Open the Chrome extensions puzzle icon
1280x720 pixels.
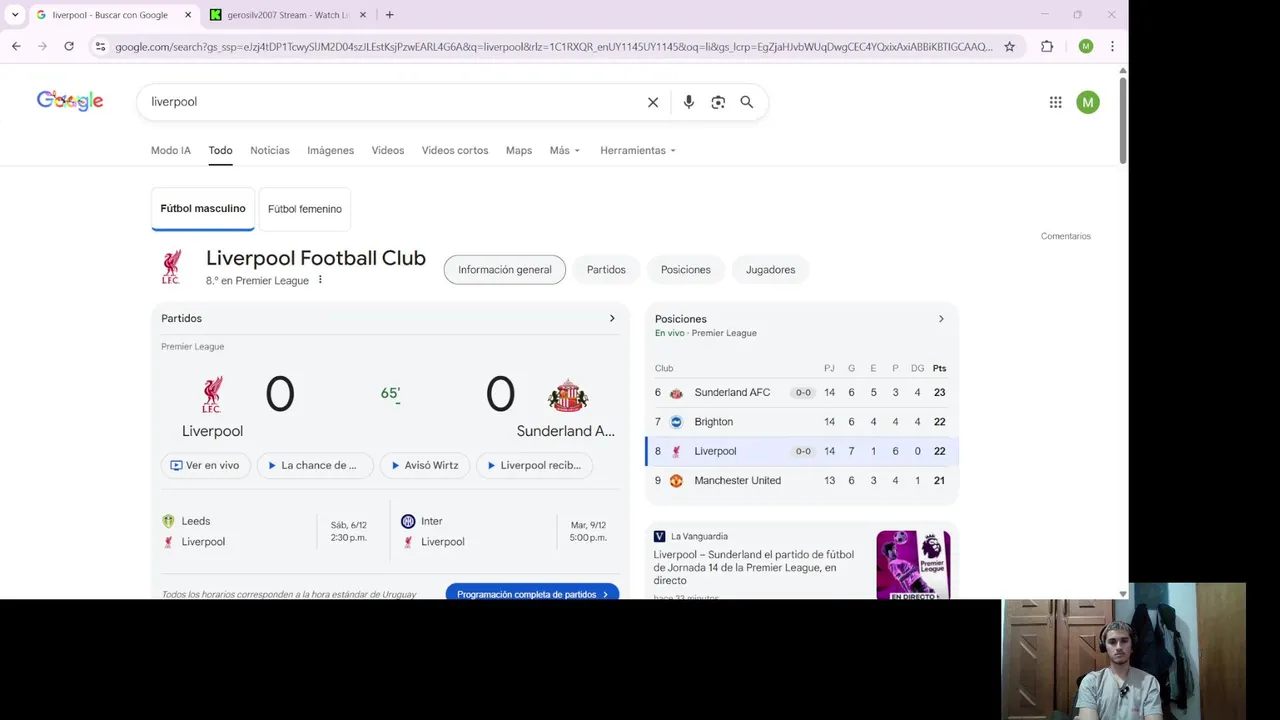[1047, 46]
